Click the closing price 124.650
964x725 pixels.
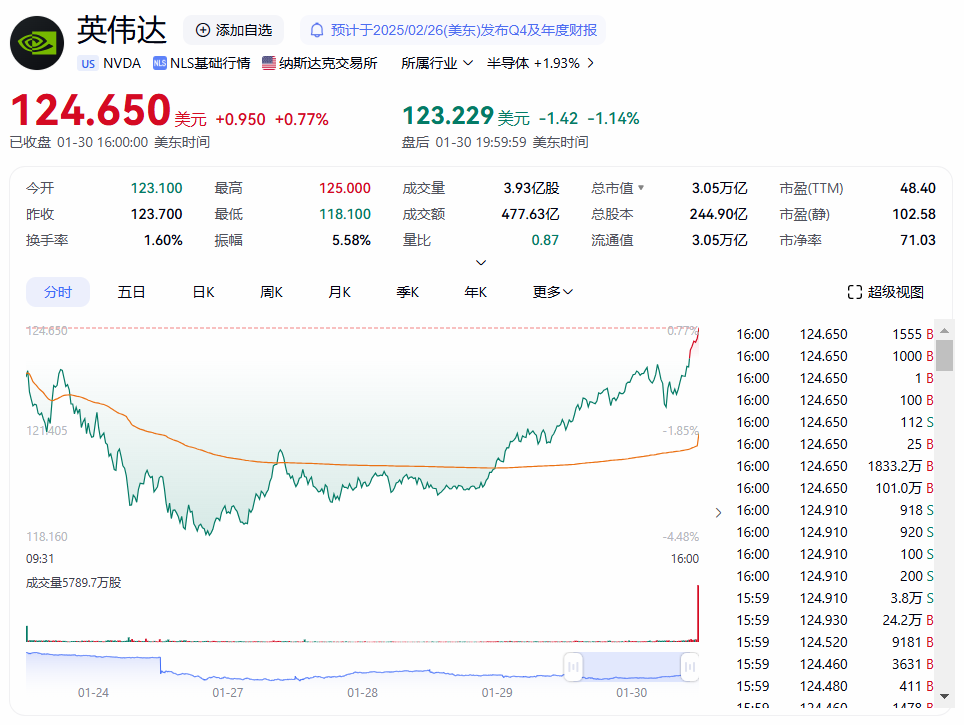pos(90,110)
